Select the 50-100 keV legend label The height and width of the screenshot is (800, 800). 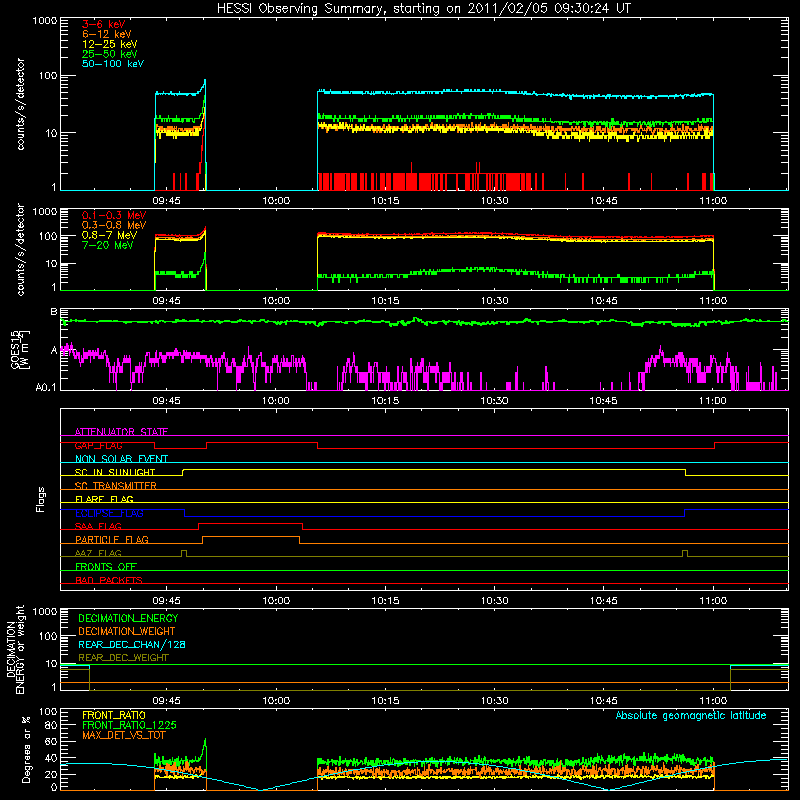coord(113,64)
